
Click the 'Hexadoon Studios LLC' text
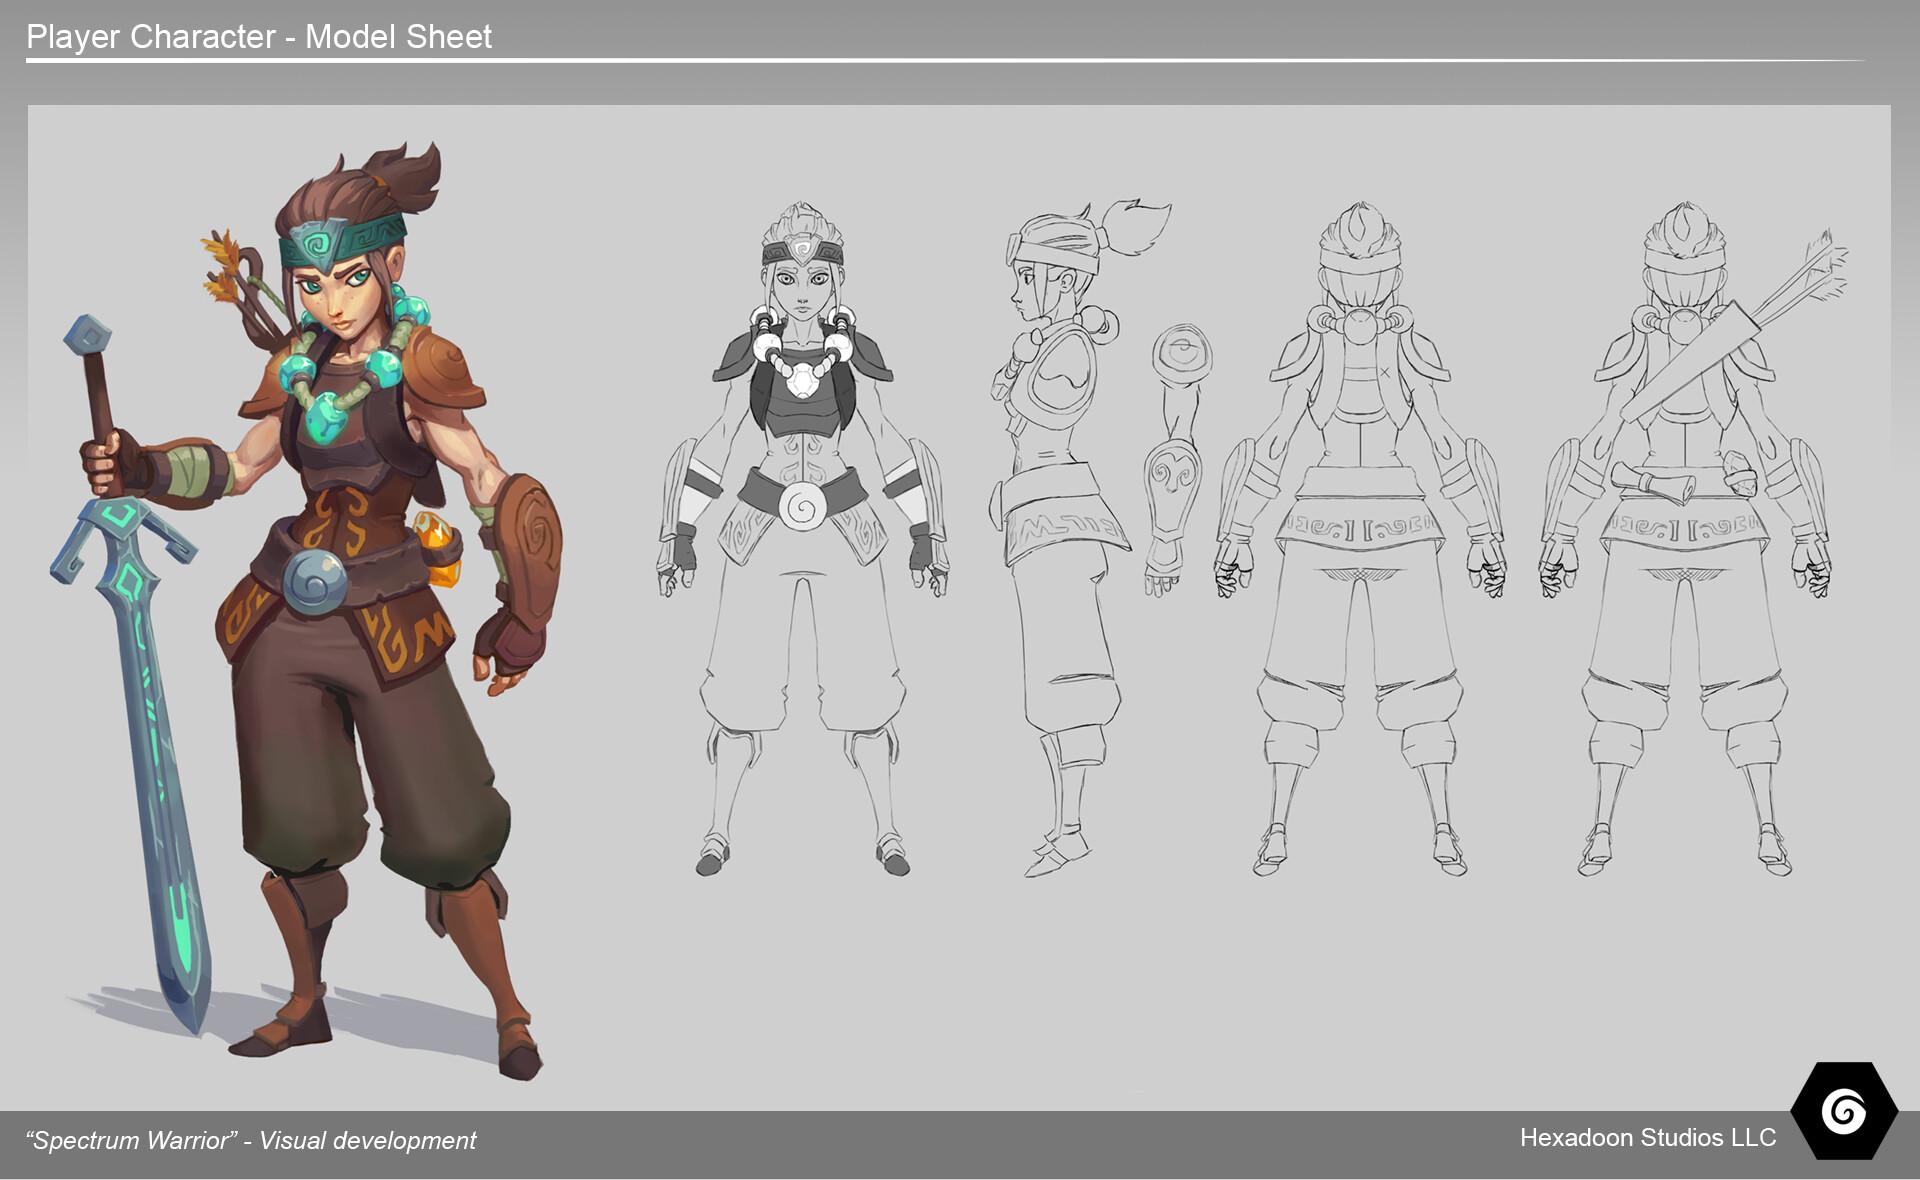(x=1648, y=1137)
